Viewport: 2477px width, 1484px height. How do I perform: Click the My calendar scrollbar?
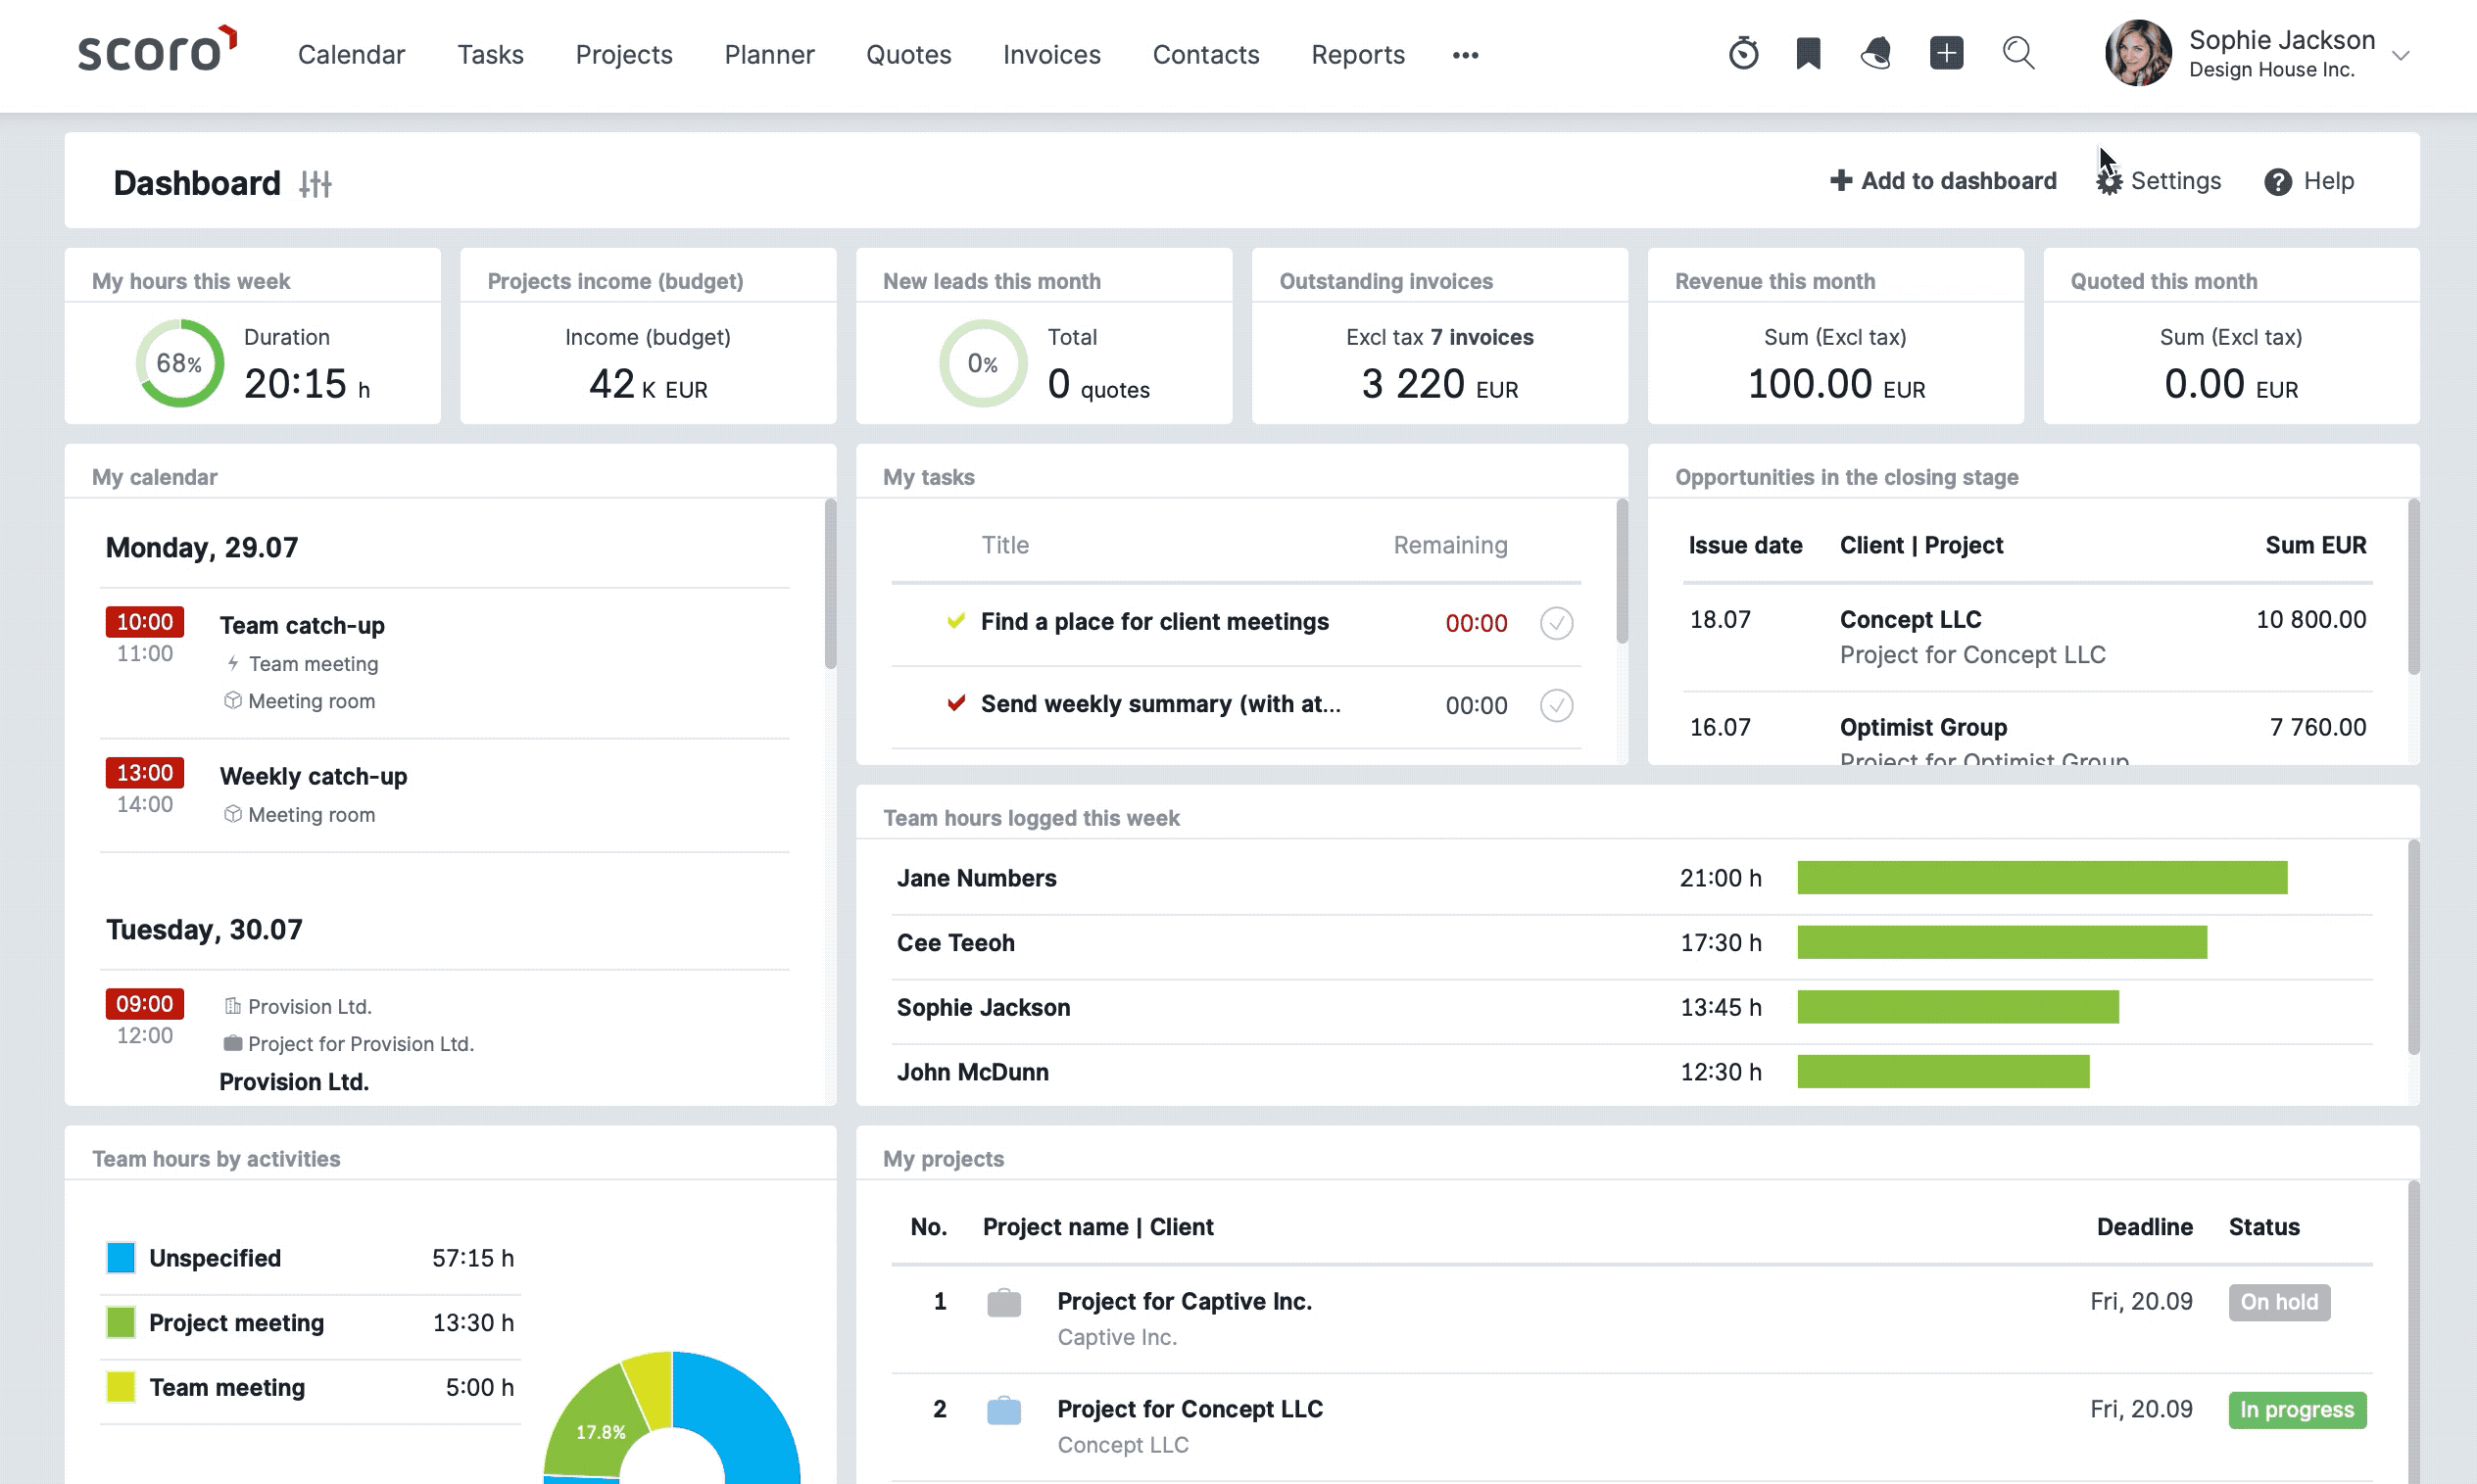[x=830, y=583]
